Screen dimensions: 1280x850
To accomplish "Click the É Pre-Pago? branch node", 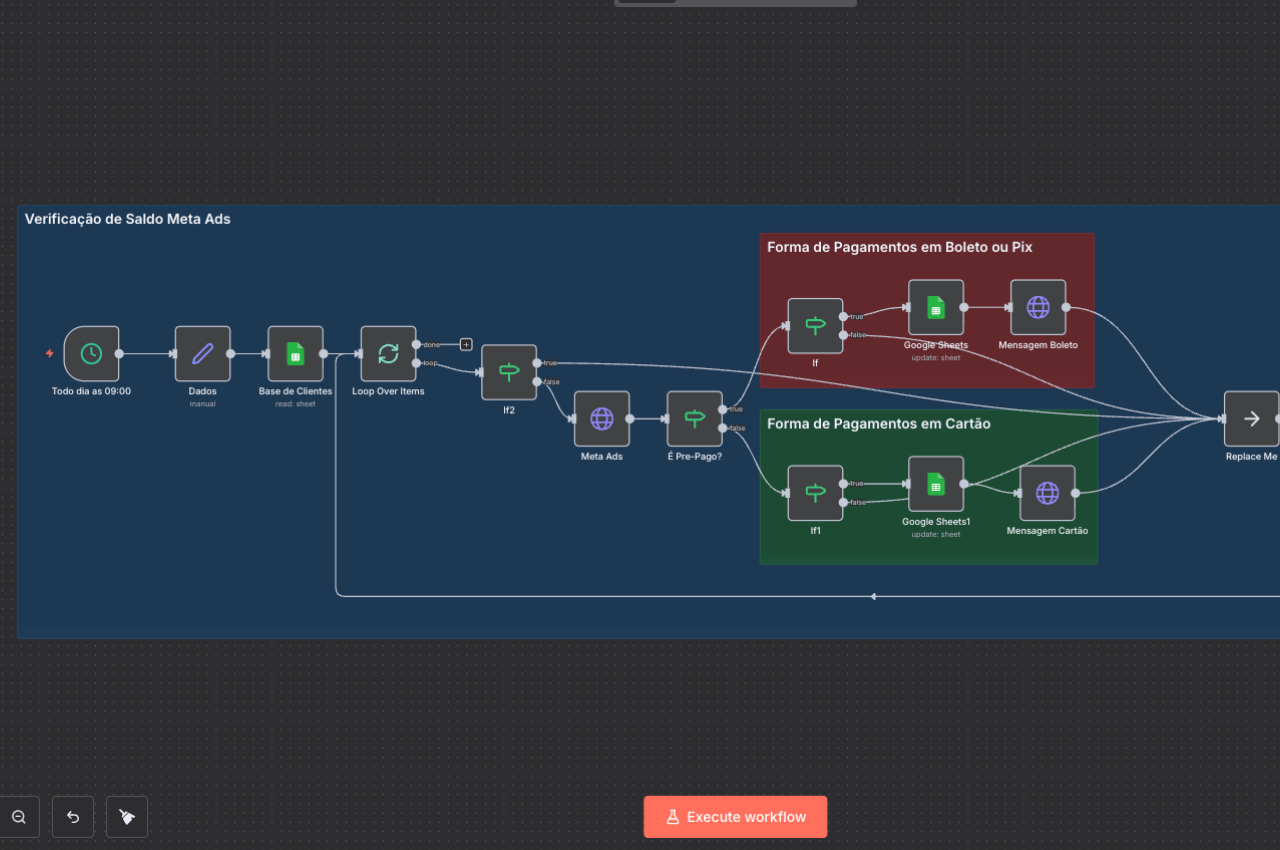I will tap(694, 418).
